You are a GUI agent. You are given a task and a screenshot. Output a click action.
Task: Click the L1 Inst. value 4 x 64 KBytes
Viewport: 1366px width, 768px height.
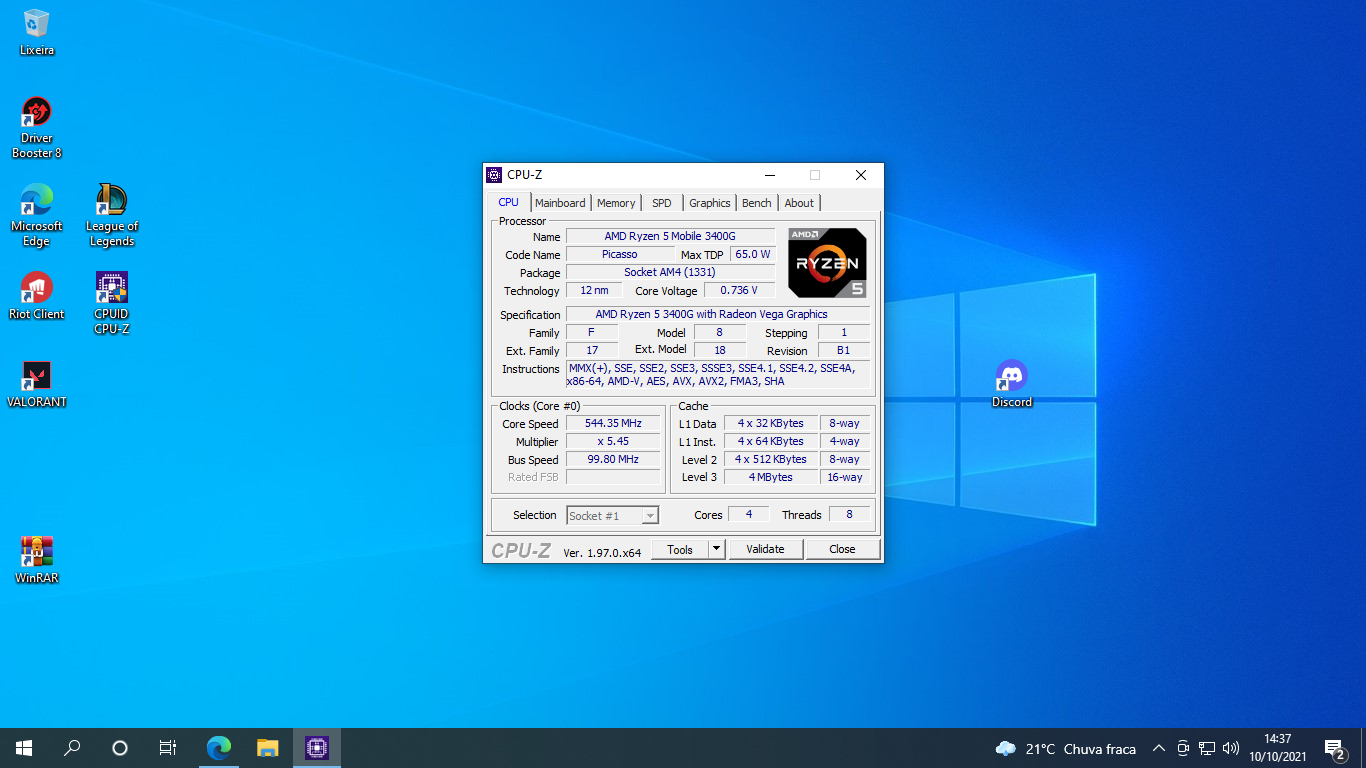point(771,441)
